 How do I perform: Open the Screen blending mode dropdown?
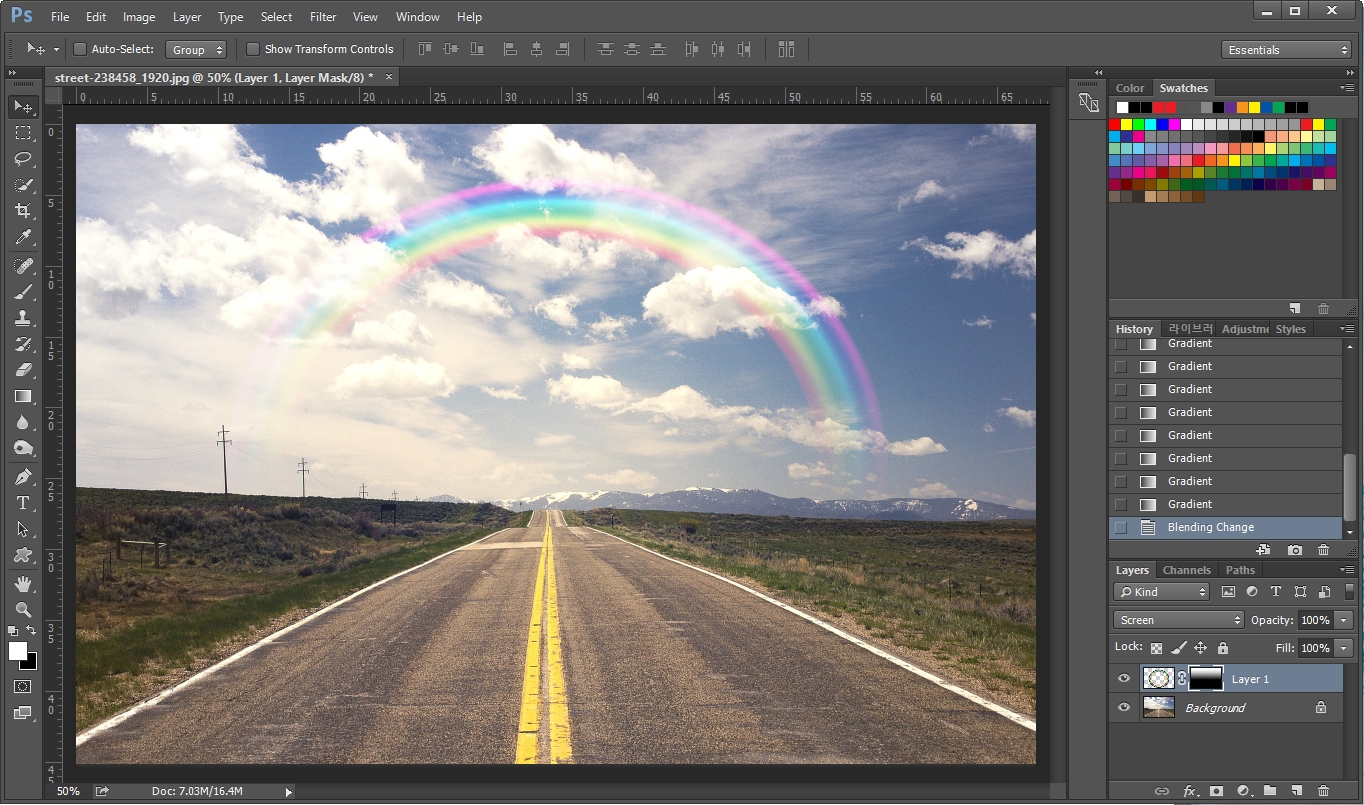click(1178, 620)
